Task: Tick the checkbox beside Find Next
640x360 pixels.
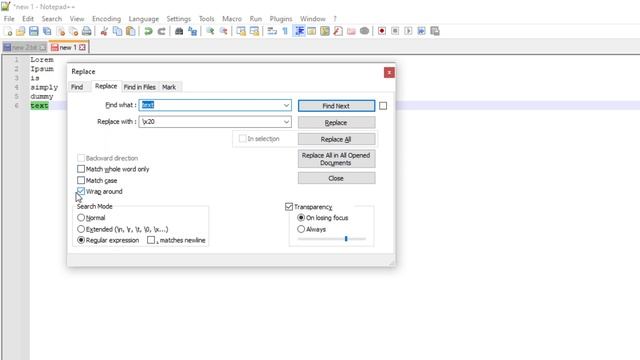Action: pos(383,106)
